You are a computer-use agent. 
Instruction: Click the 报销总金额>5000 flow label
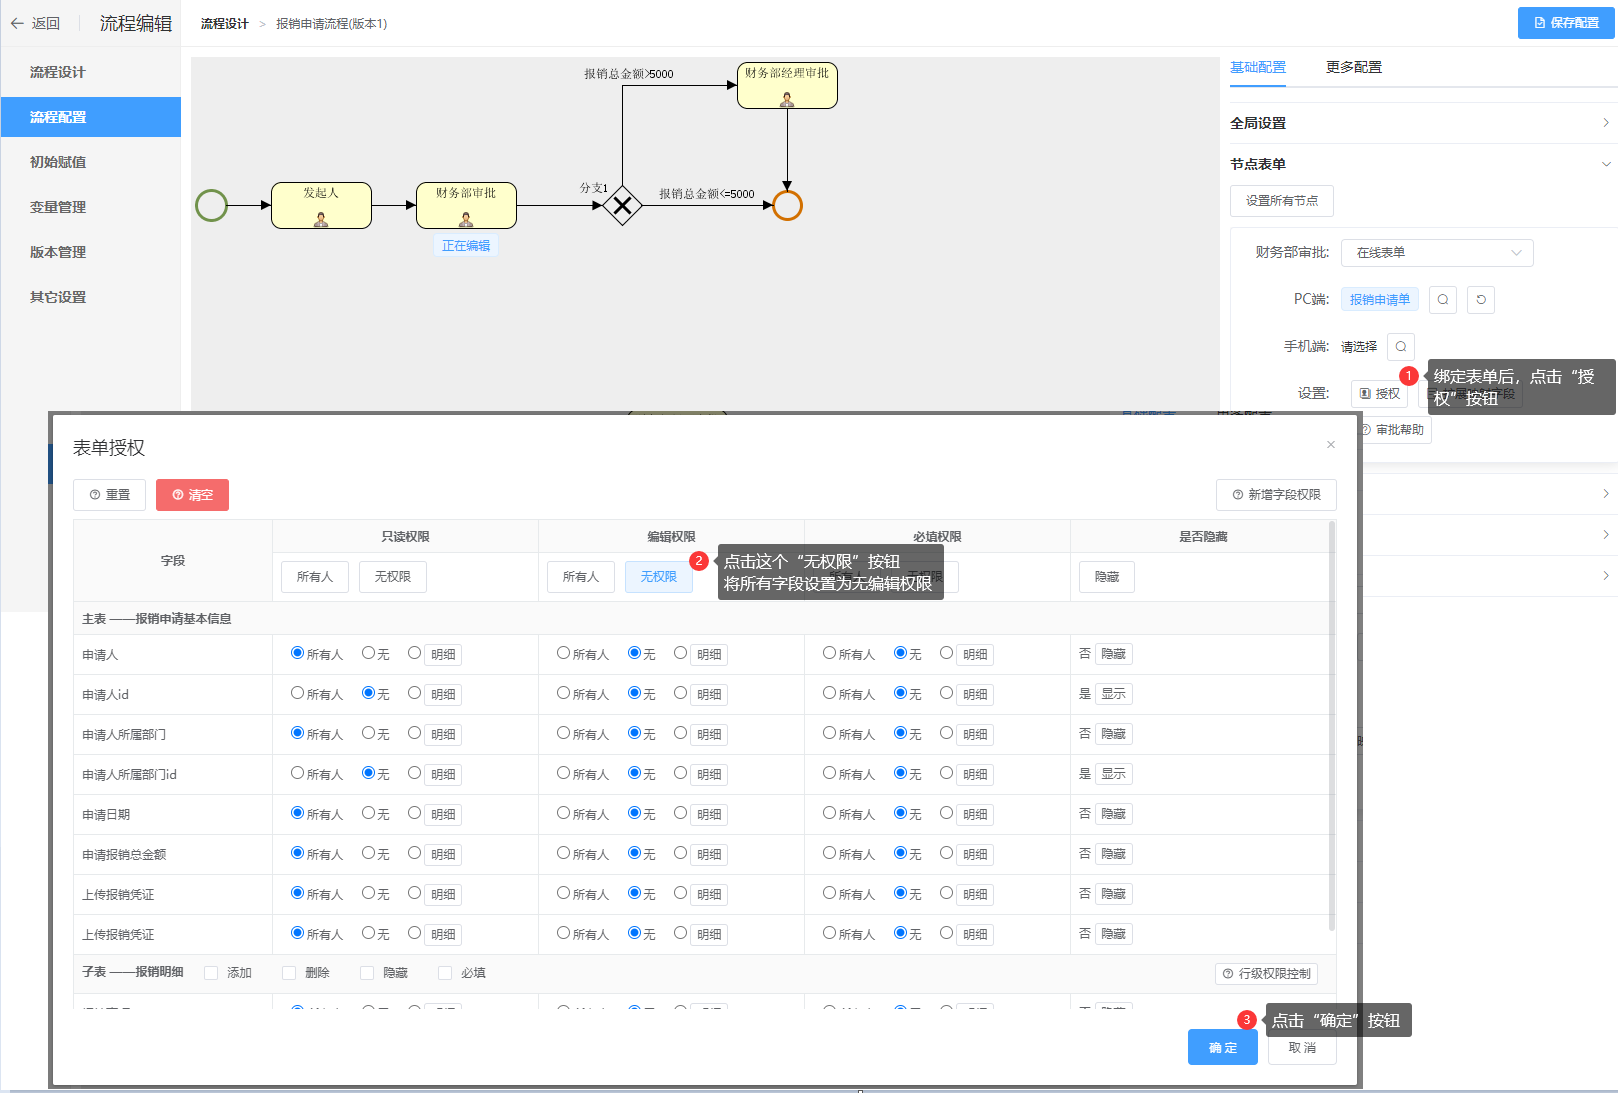(629, 74)
